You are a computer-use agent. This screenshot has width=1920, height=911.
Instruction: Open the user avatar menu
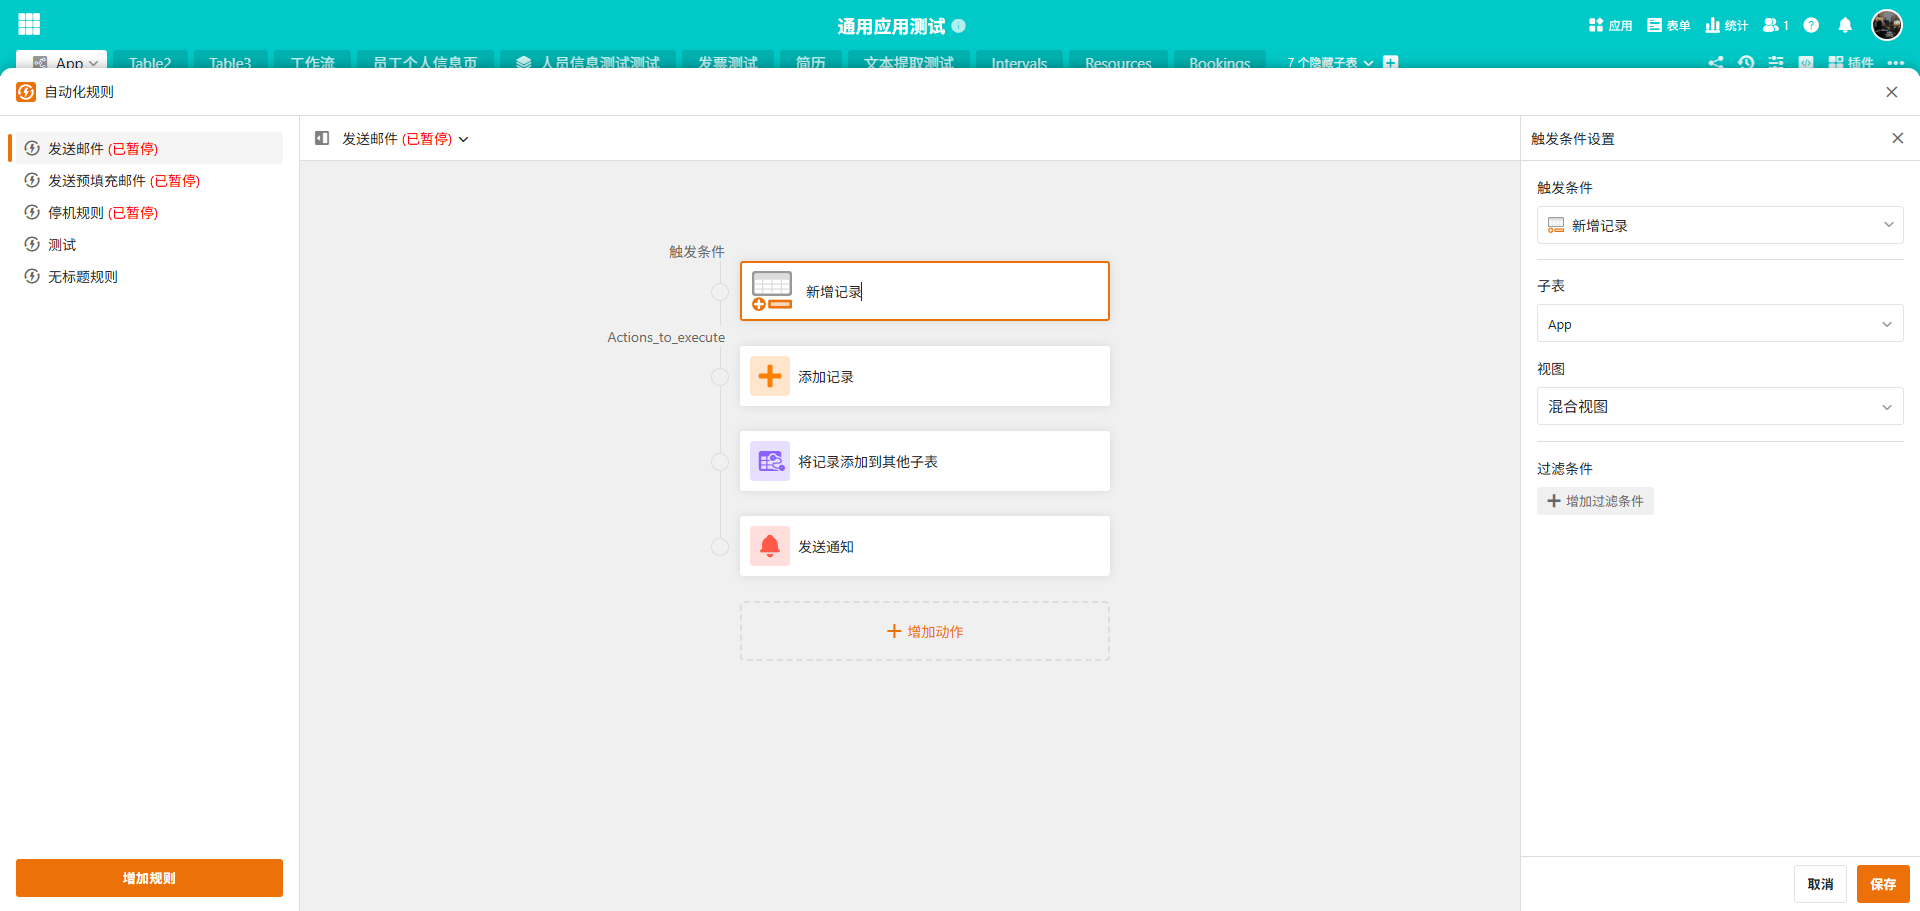(x=1886, y=25)
